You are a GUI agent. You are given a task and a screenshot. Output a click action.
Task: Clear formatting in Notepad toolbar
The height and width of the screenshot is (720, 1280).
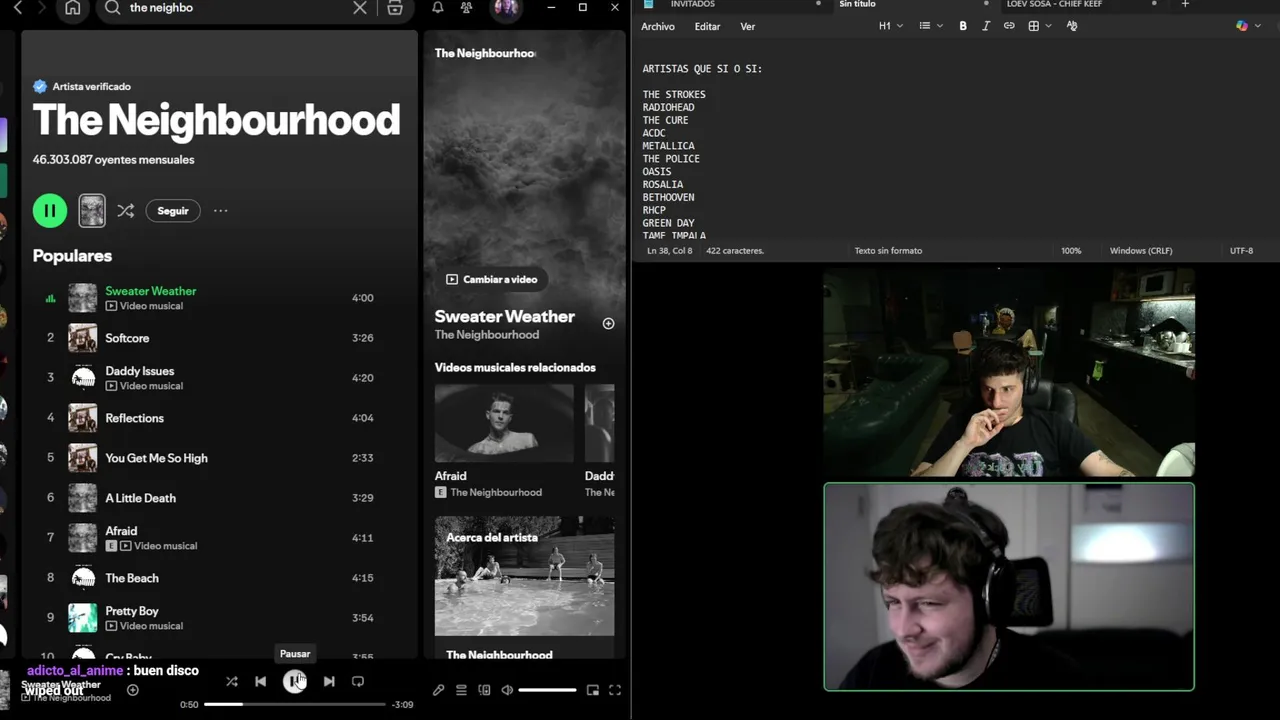pyautogui.click(x=1072, y=26)
